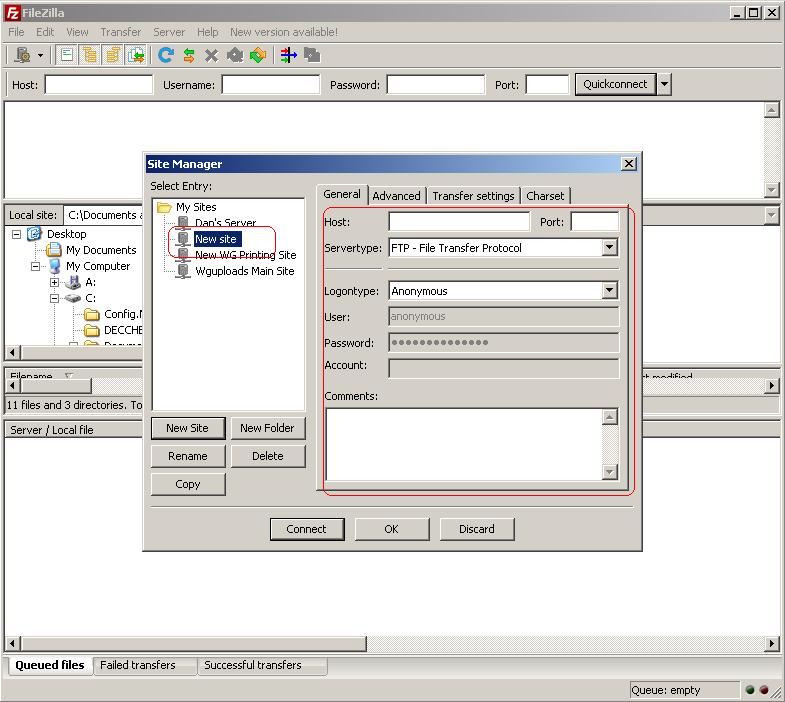Open the Edit menu
Screen dimensions: 785x702
45,32
